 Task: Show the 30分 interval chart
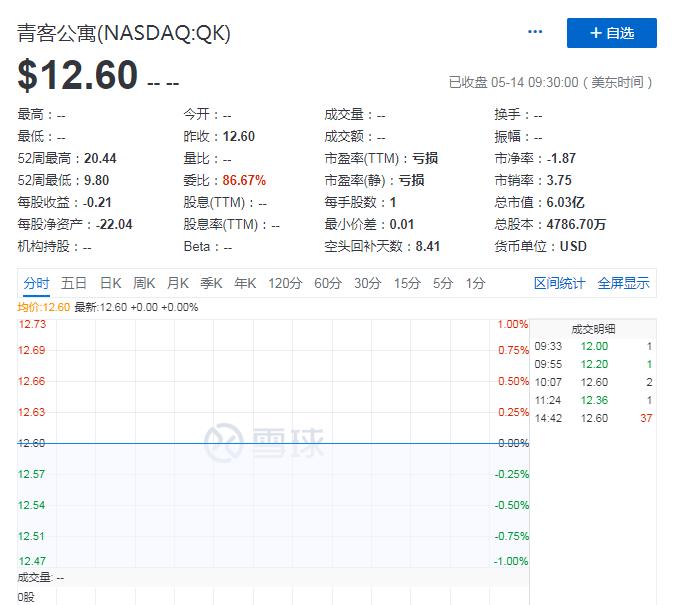[368, 283]
